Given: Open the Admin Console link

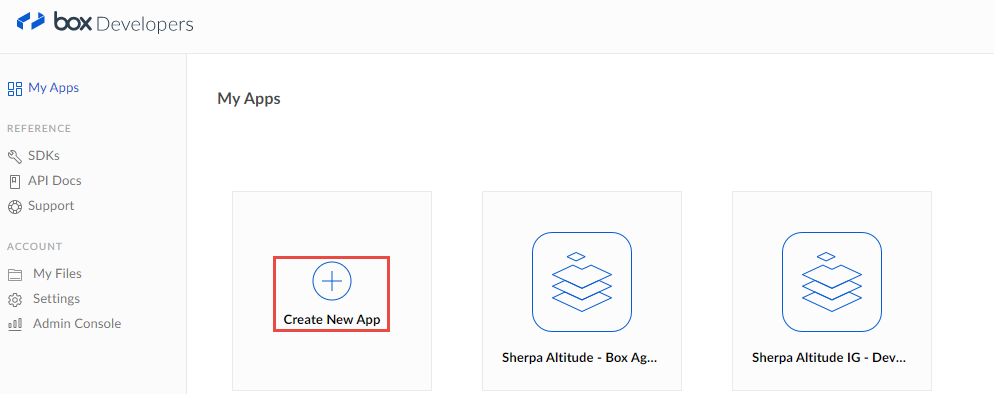Looking at the screenshot, I should 77,323.
